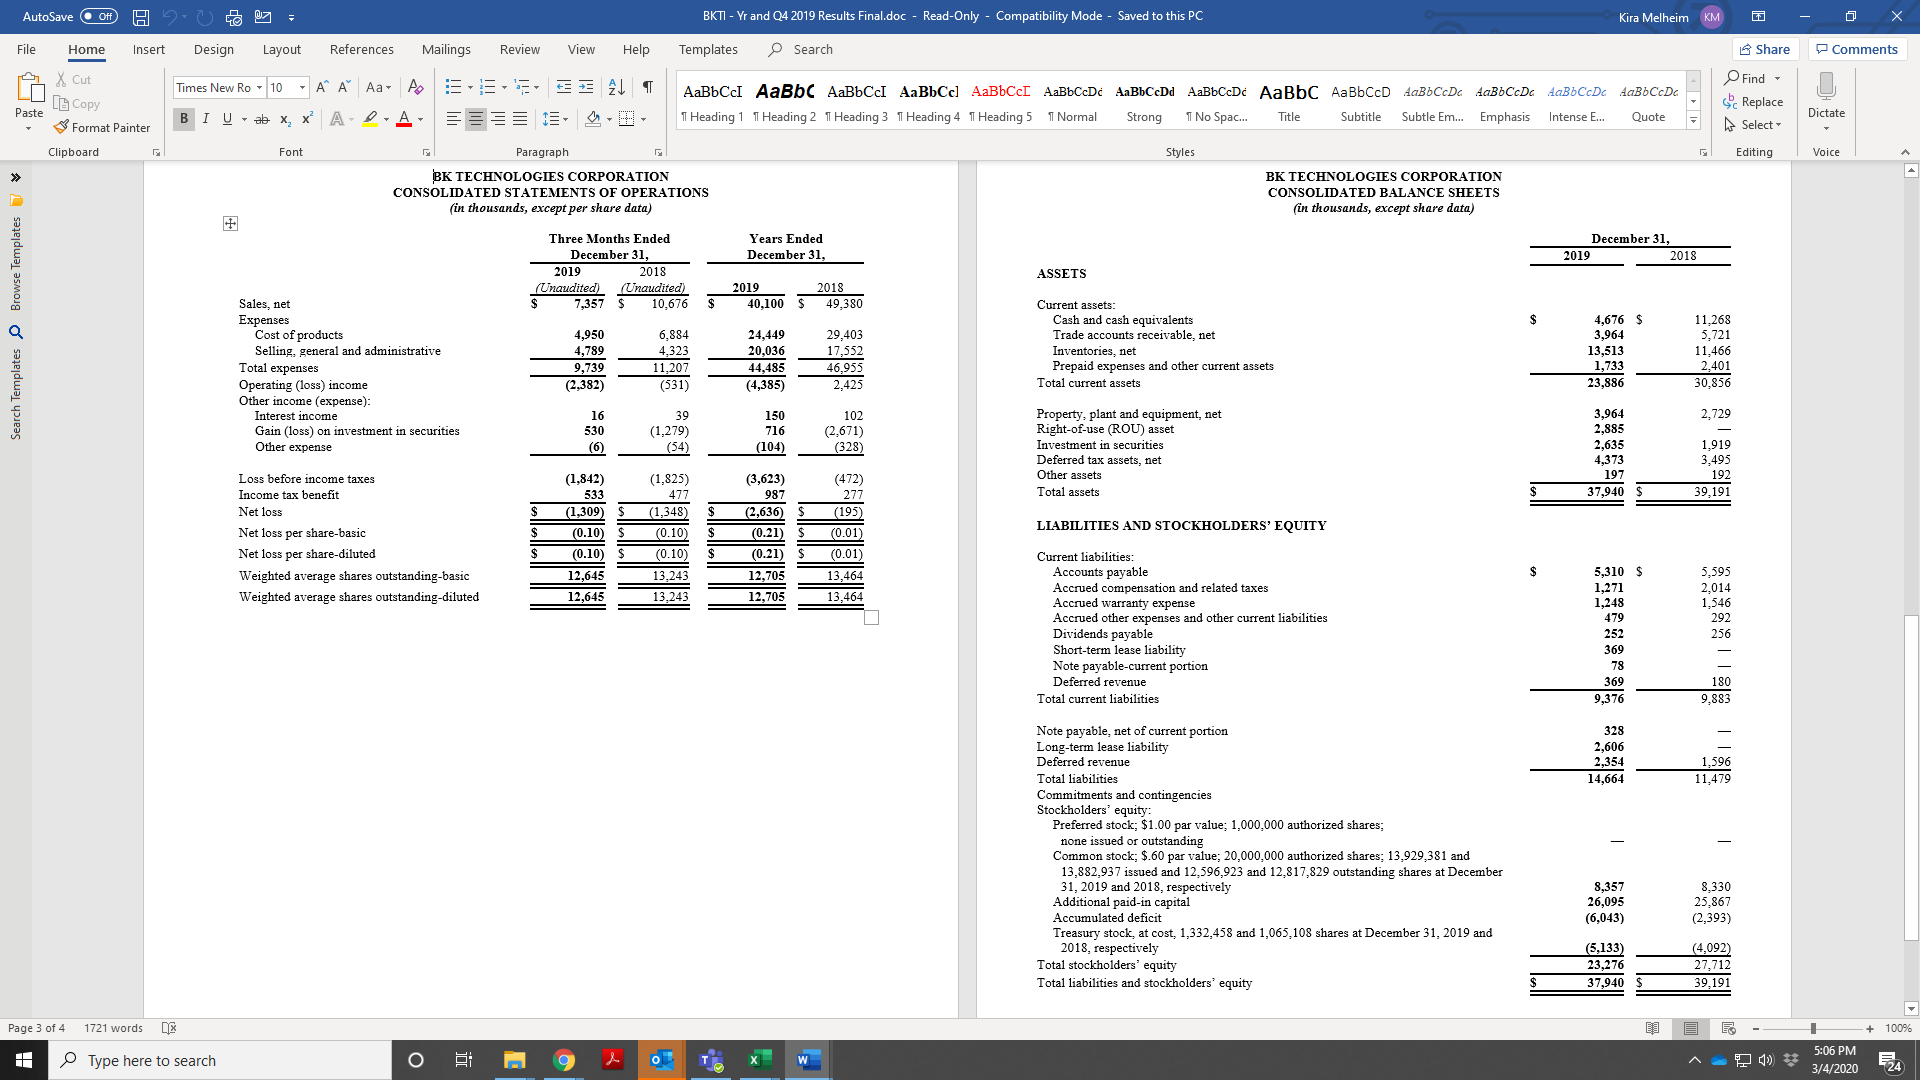Viewport: 1920px width, 1080px height.
Task: Click Email icon in quick access toolbar
Action: [263, 17]
